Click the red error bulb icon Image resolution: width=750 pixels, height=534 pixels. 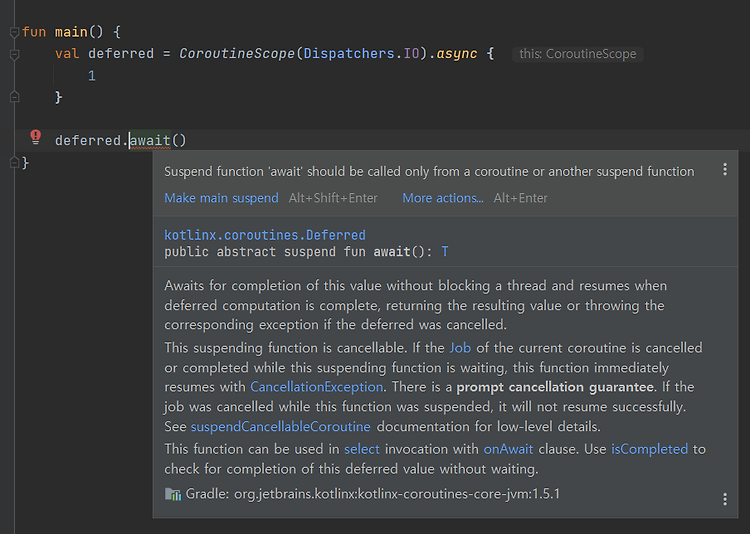(x=35, y=137)
